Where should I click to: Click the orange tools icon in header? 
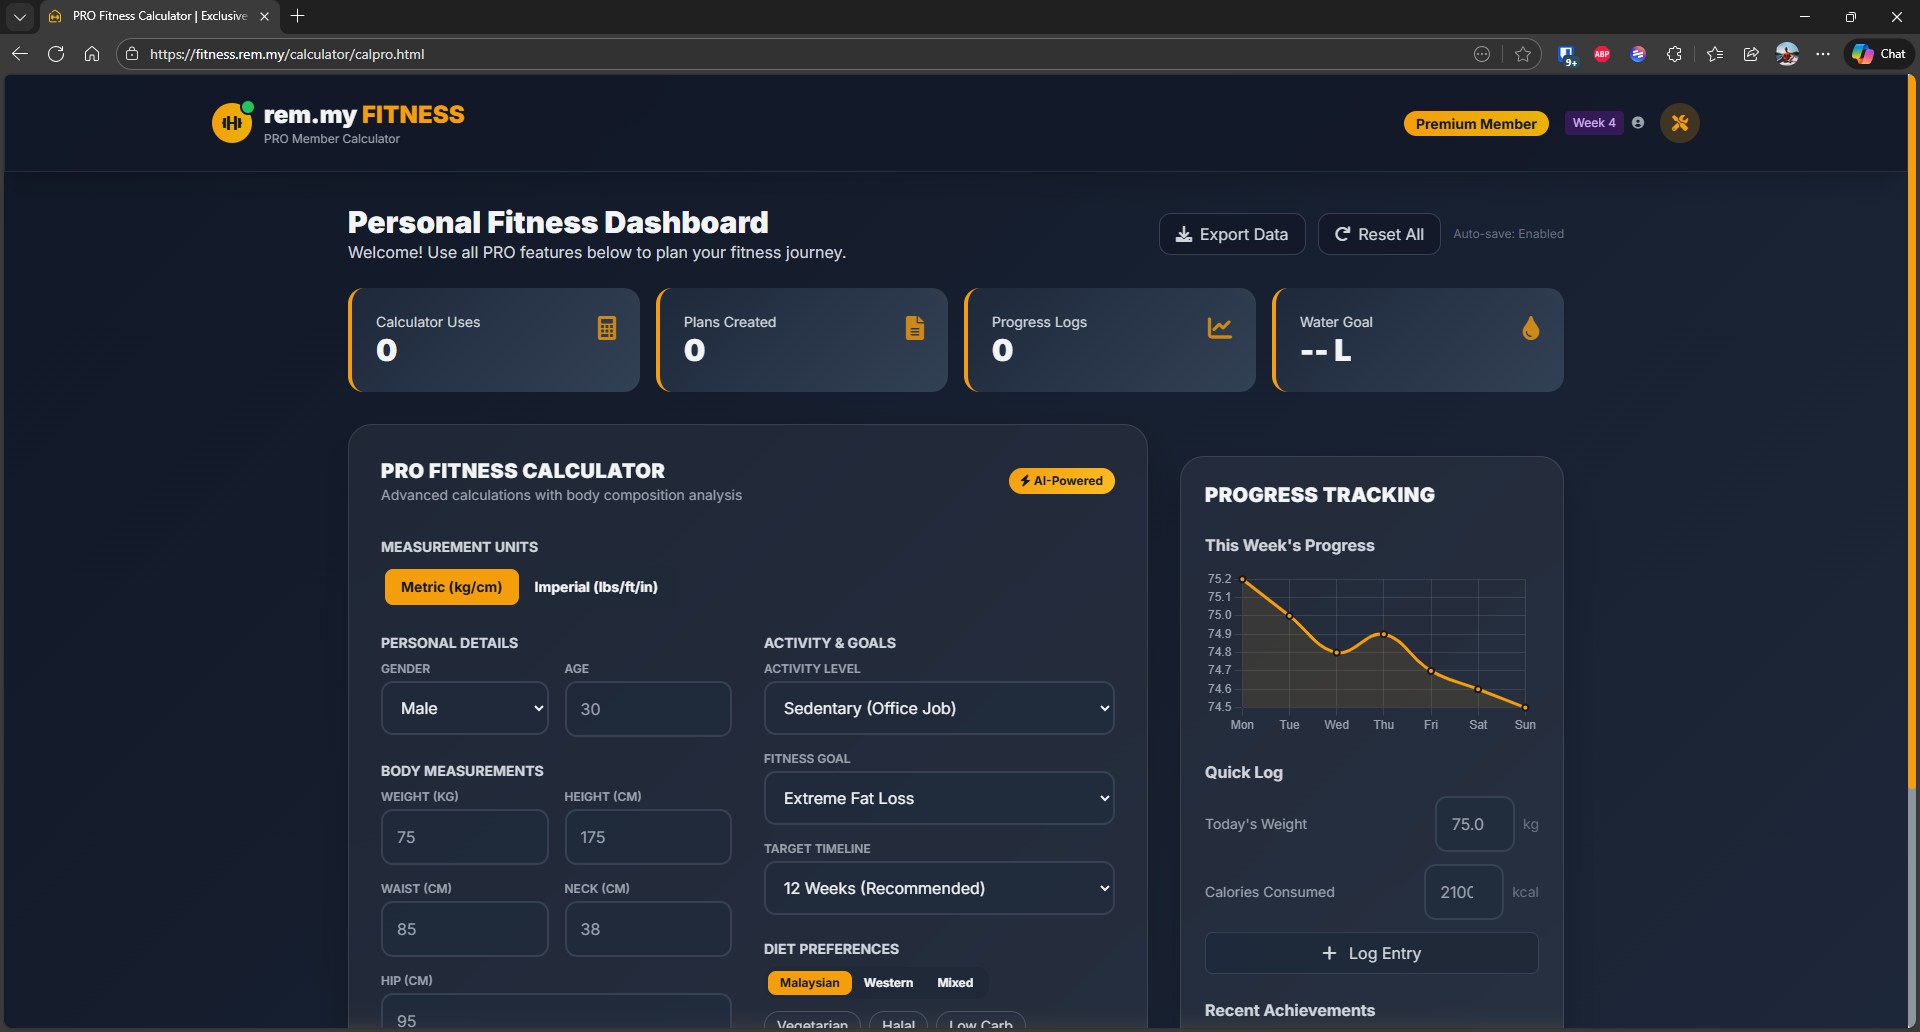(1679, 123)
